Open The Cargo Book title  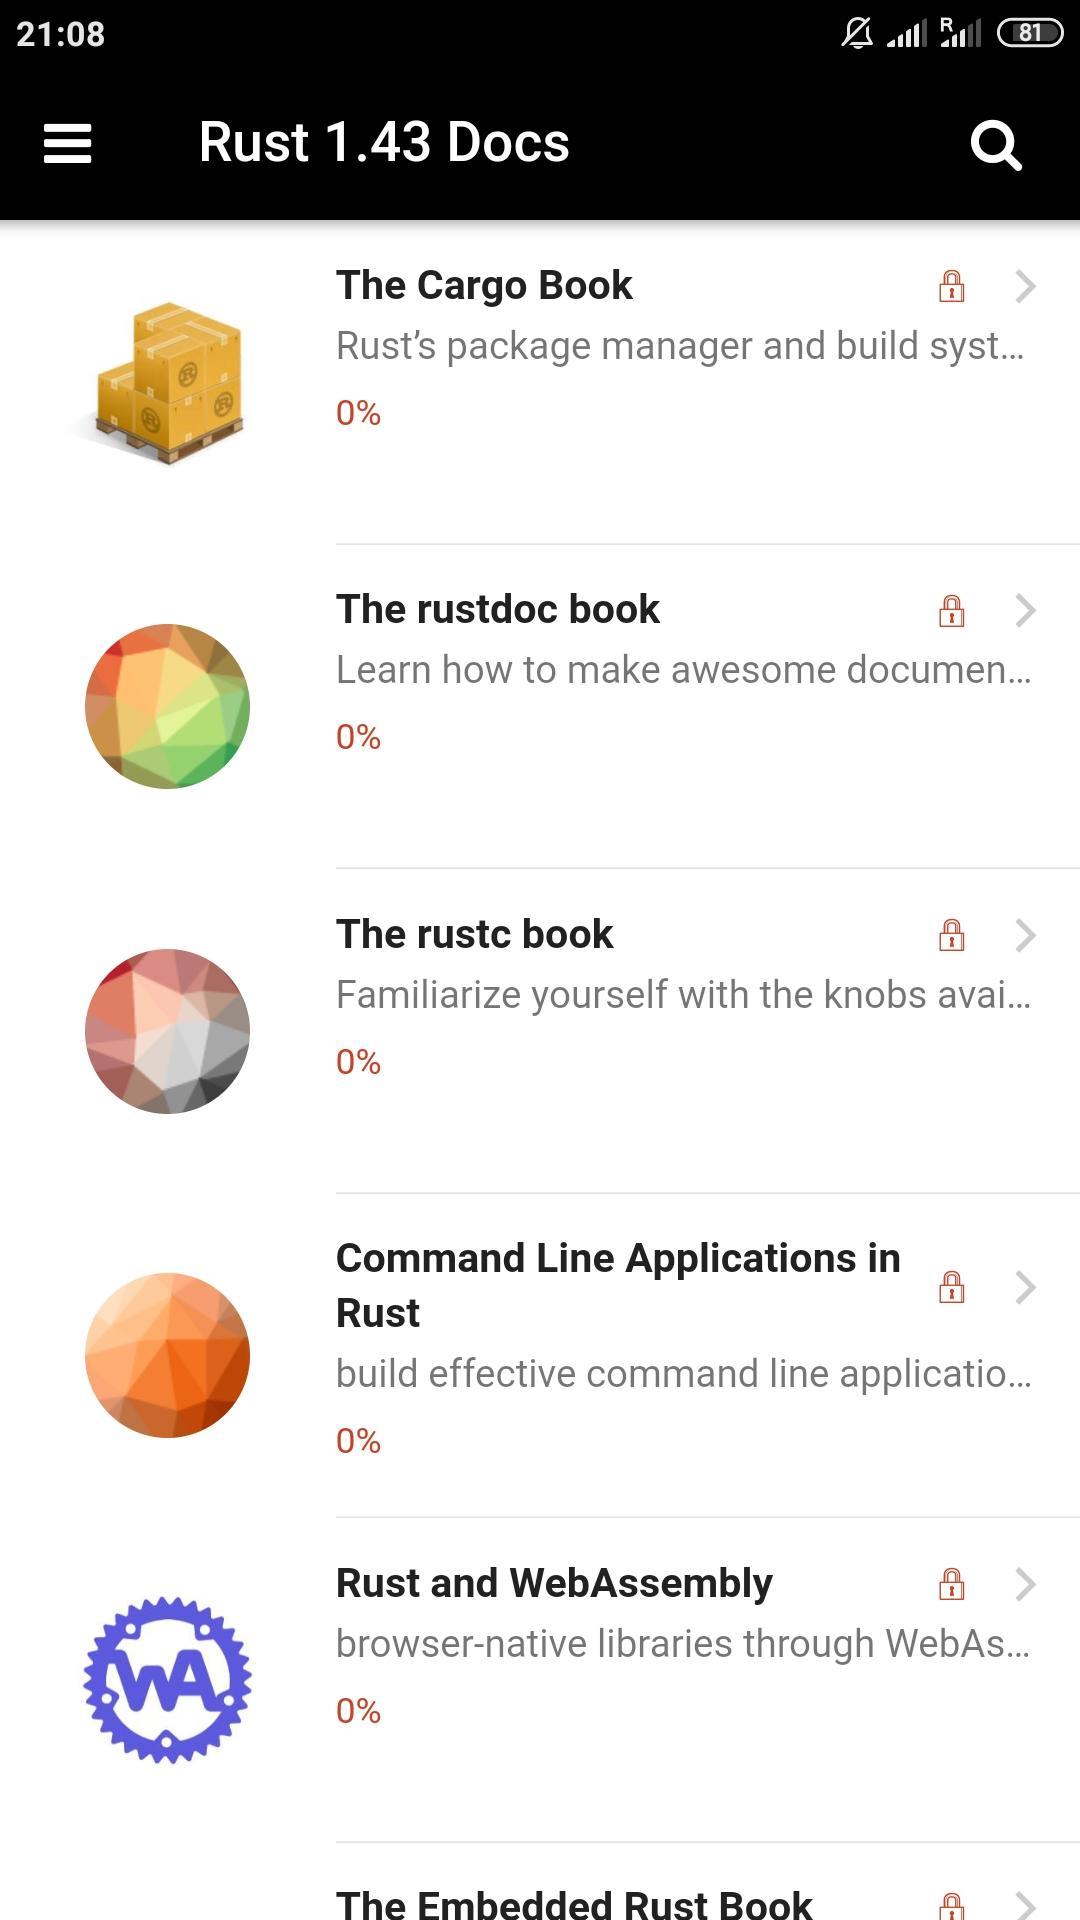coord(484,286)
